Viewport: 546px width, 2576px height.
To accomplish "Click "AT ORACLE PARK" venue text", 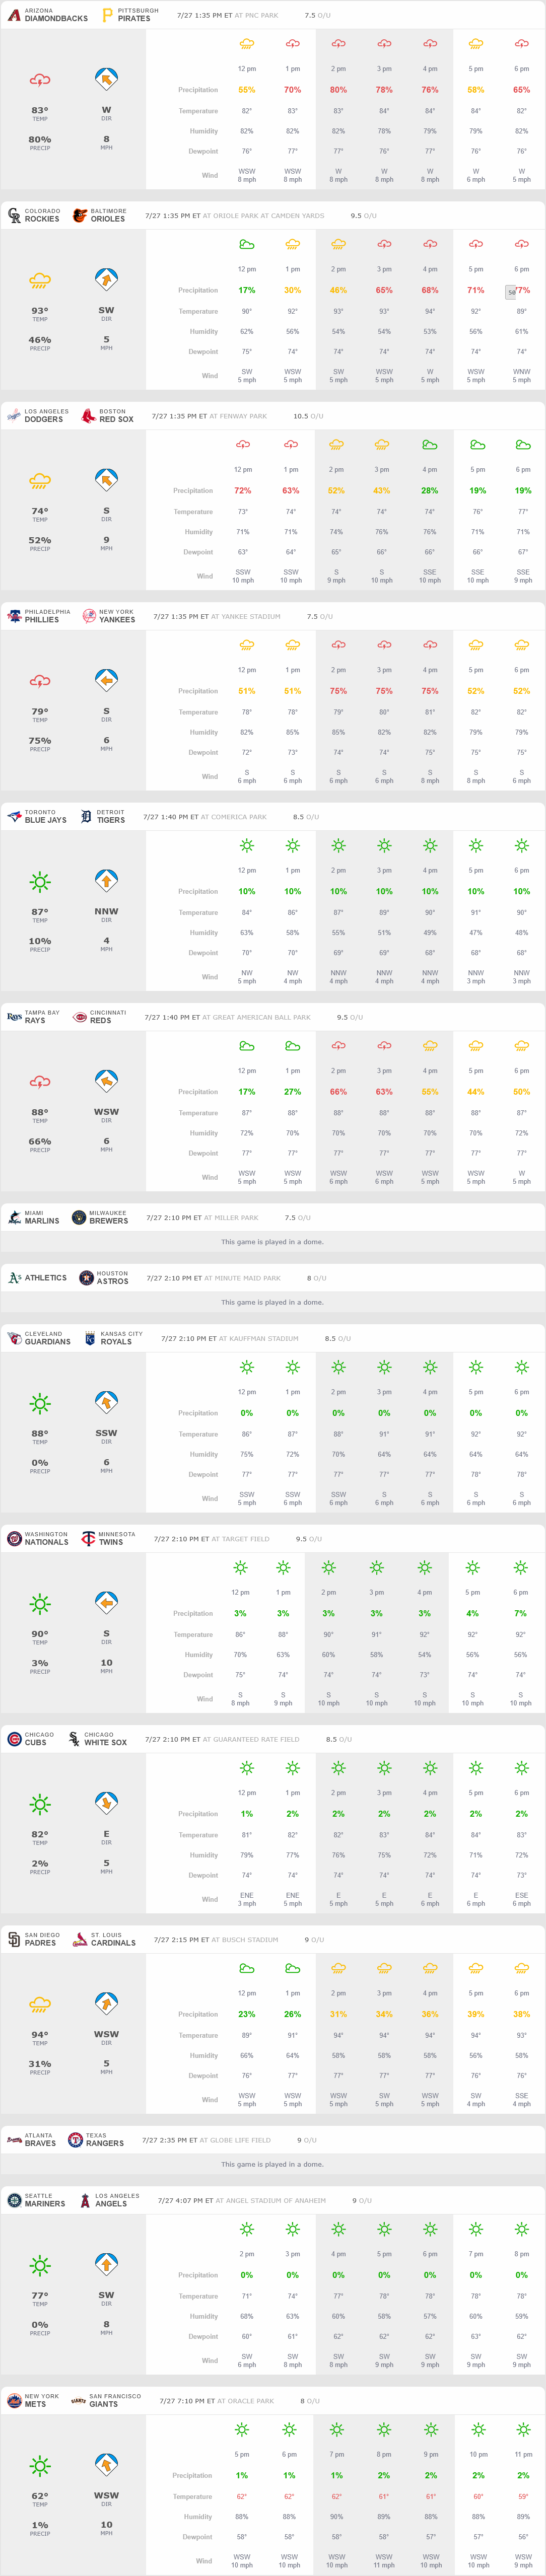I will 245,2401.
